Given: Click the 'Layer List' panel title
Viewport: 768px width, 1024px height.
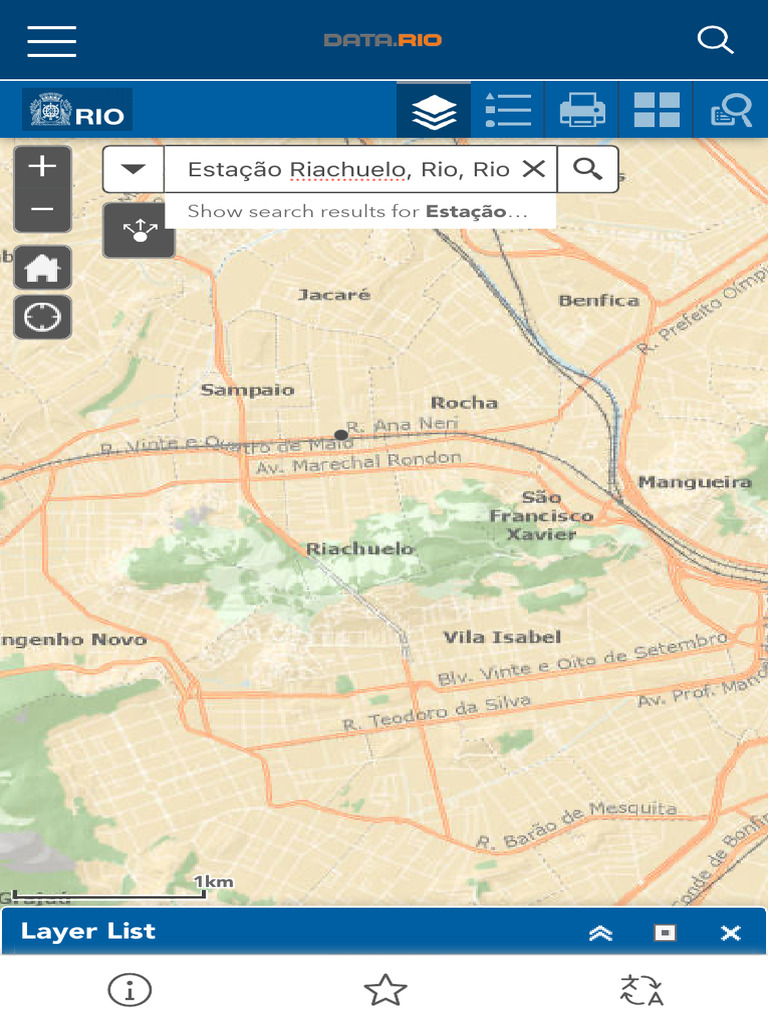Looking at the screenshot, I should (88, 931).
